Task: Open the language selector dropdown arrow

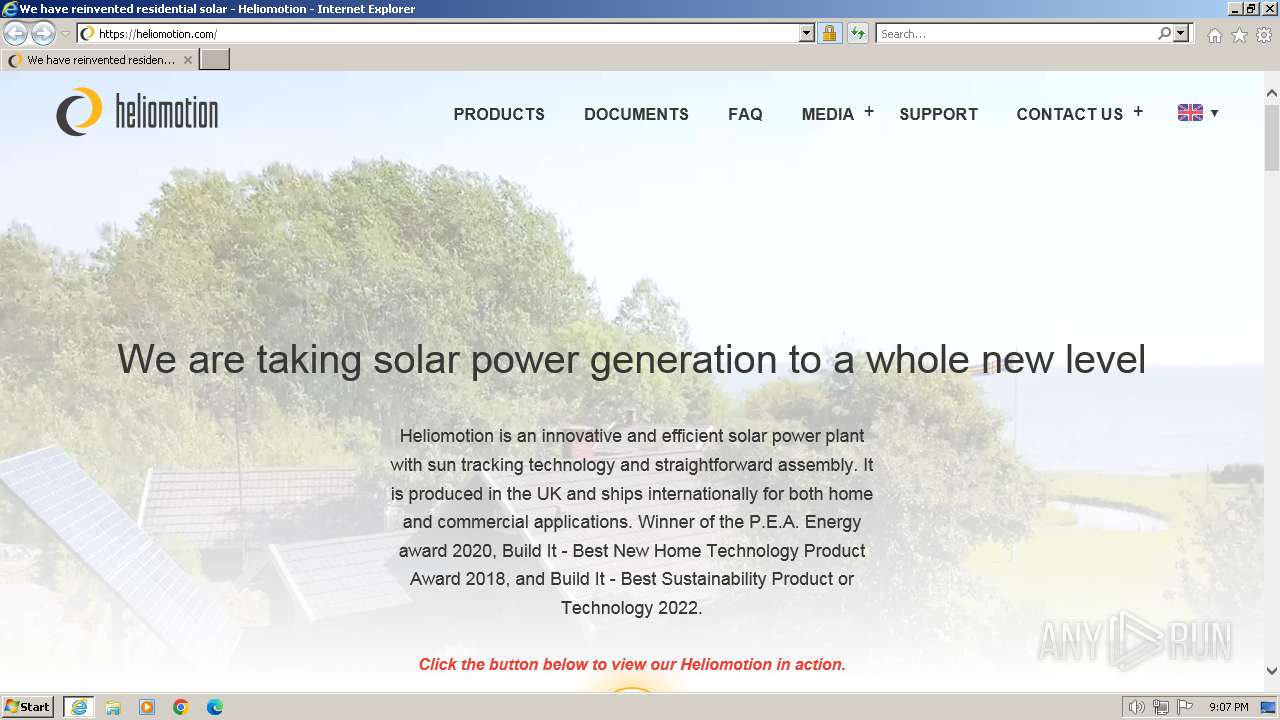Action: click(1214, 113)
